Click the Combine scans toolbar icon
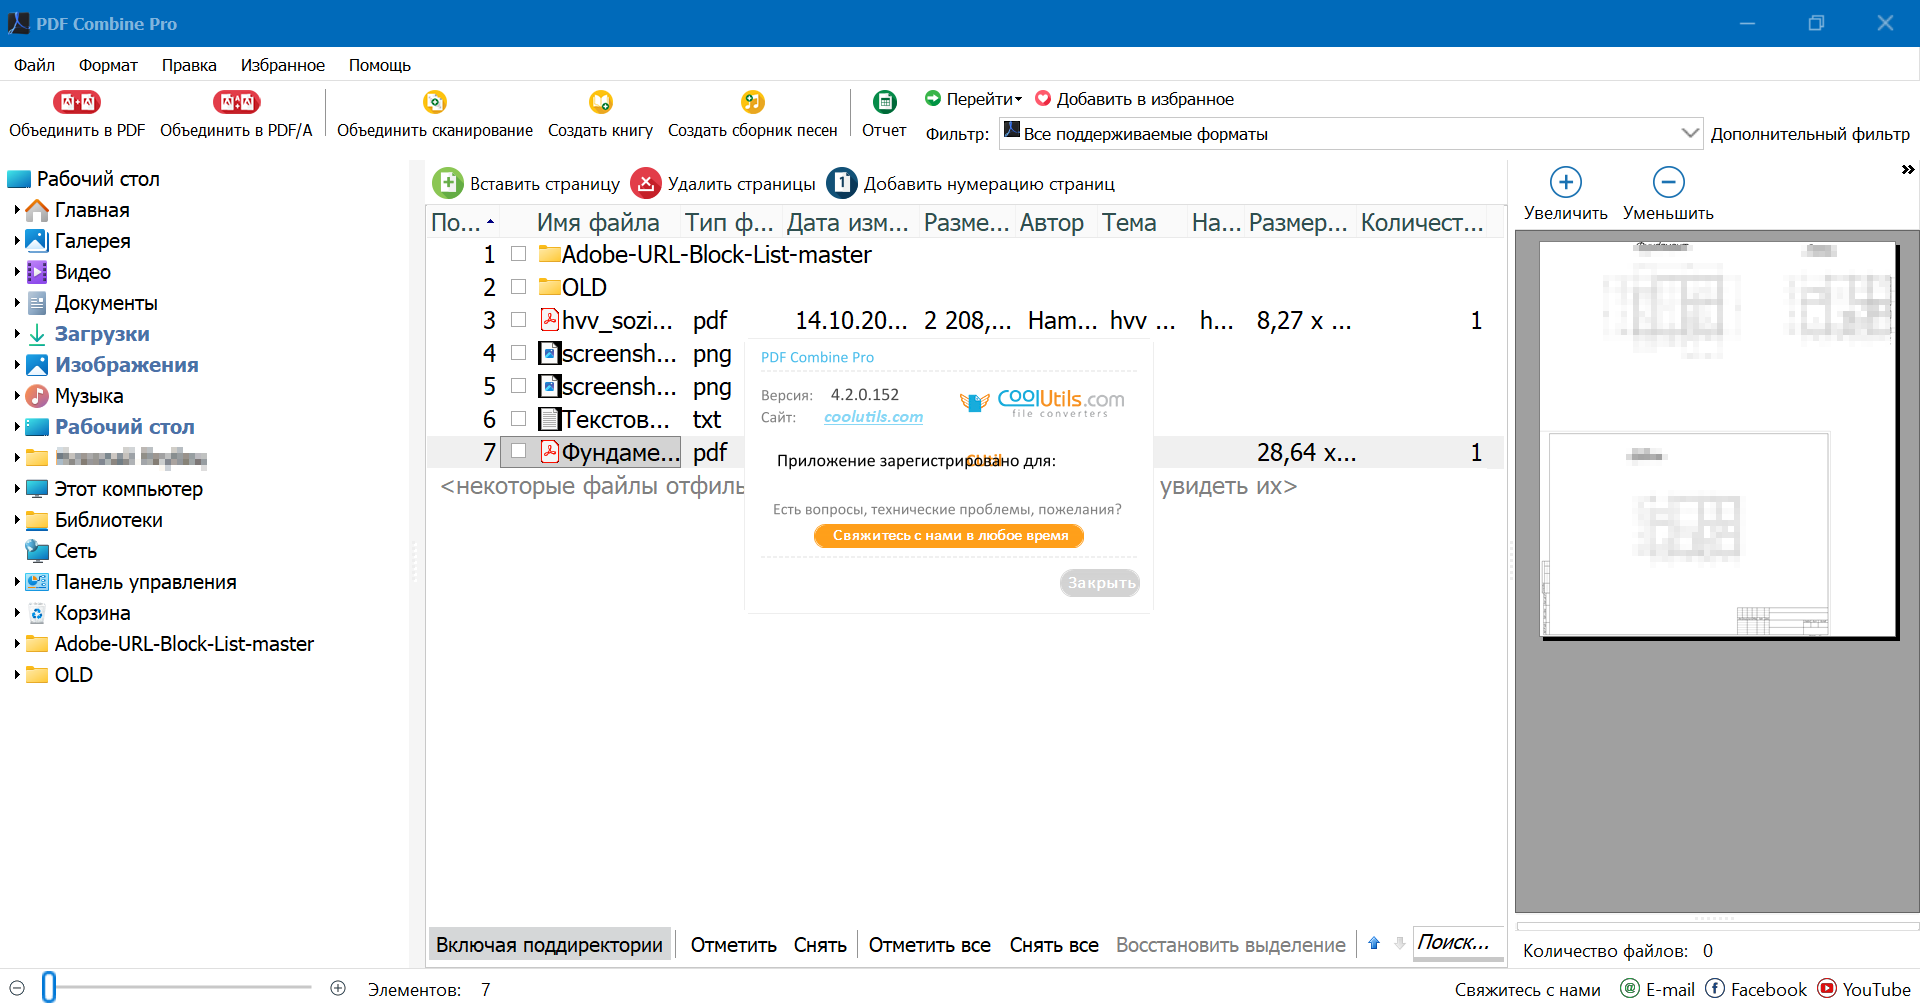This screenshot has height=1008, width=1920. (435, 102)
